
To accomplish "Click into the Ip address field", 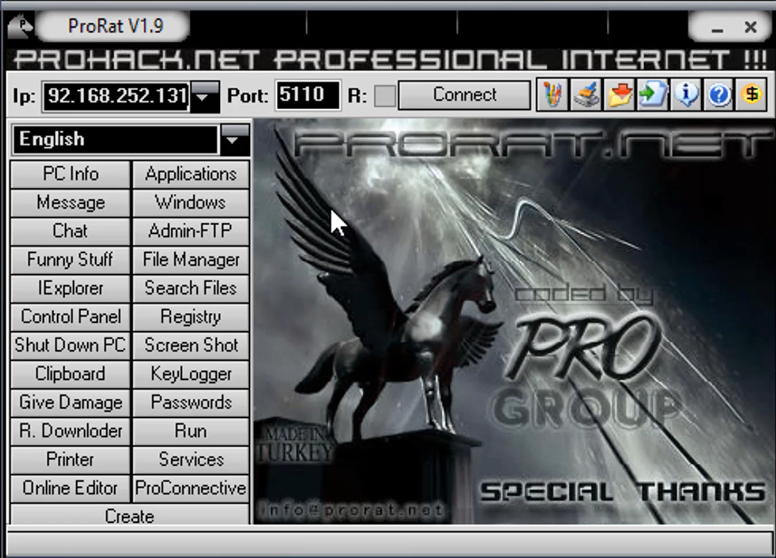I will 116,96.
